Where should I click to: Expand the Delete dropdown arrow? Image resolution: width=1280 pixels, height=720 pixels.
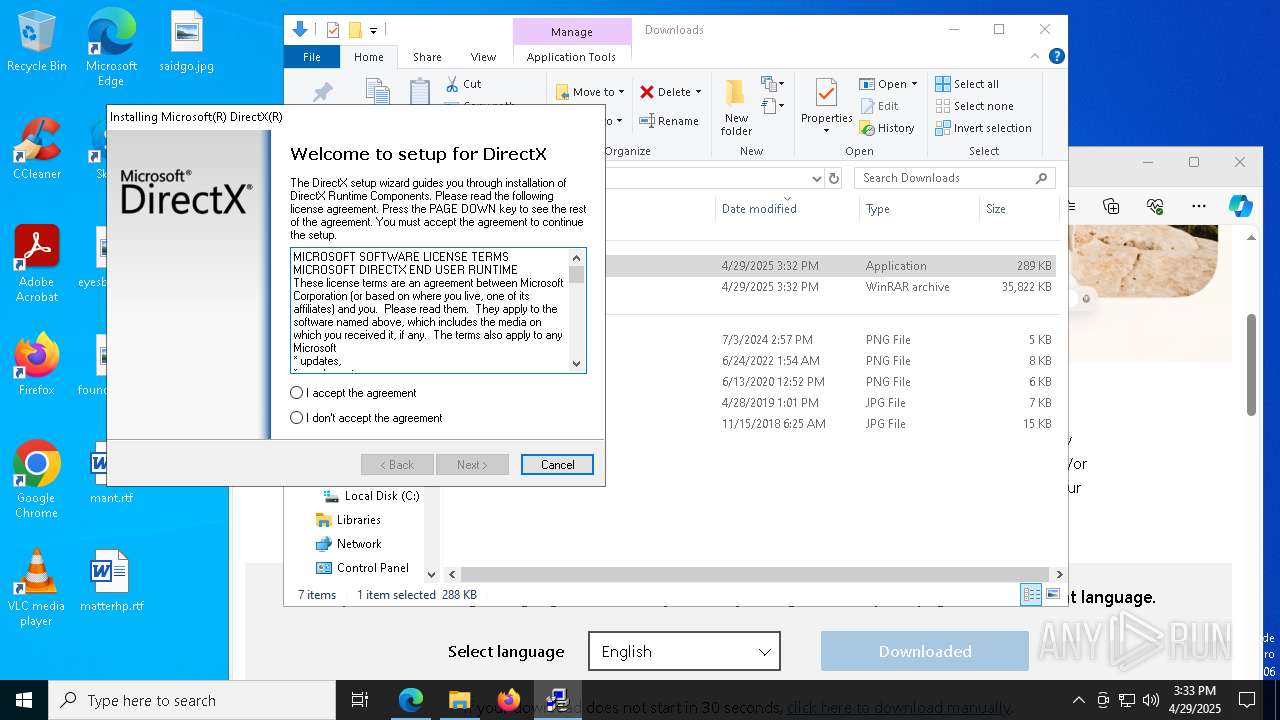click(698, 92)
